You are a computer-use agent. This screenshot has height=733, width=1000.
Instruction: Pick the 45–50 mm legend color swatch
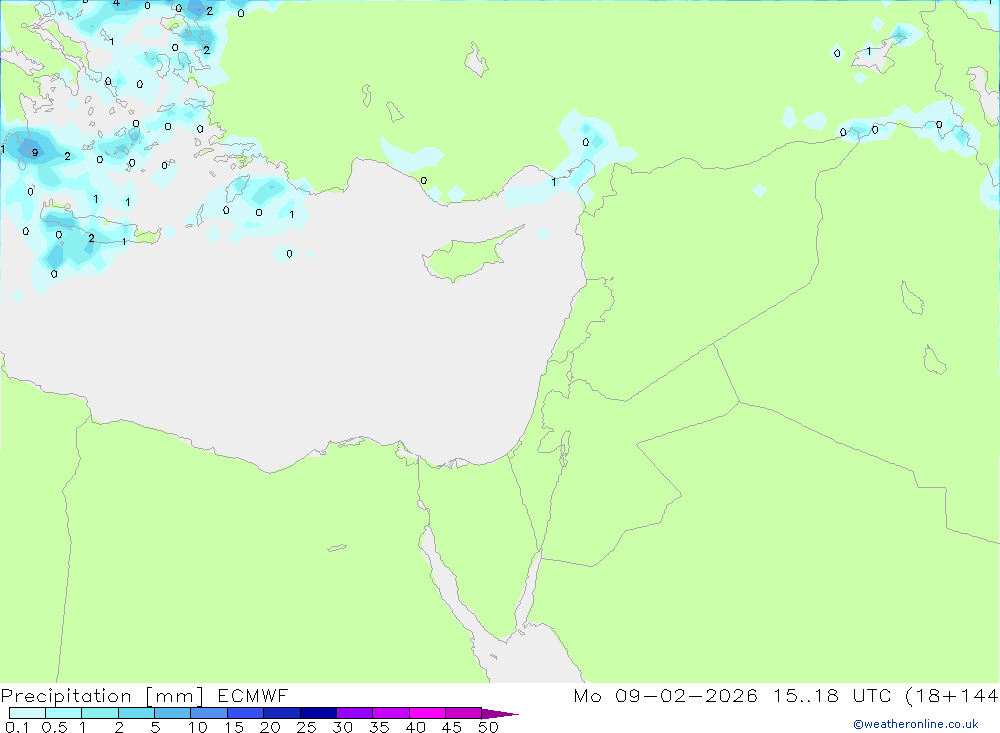(x=464, y=713)
